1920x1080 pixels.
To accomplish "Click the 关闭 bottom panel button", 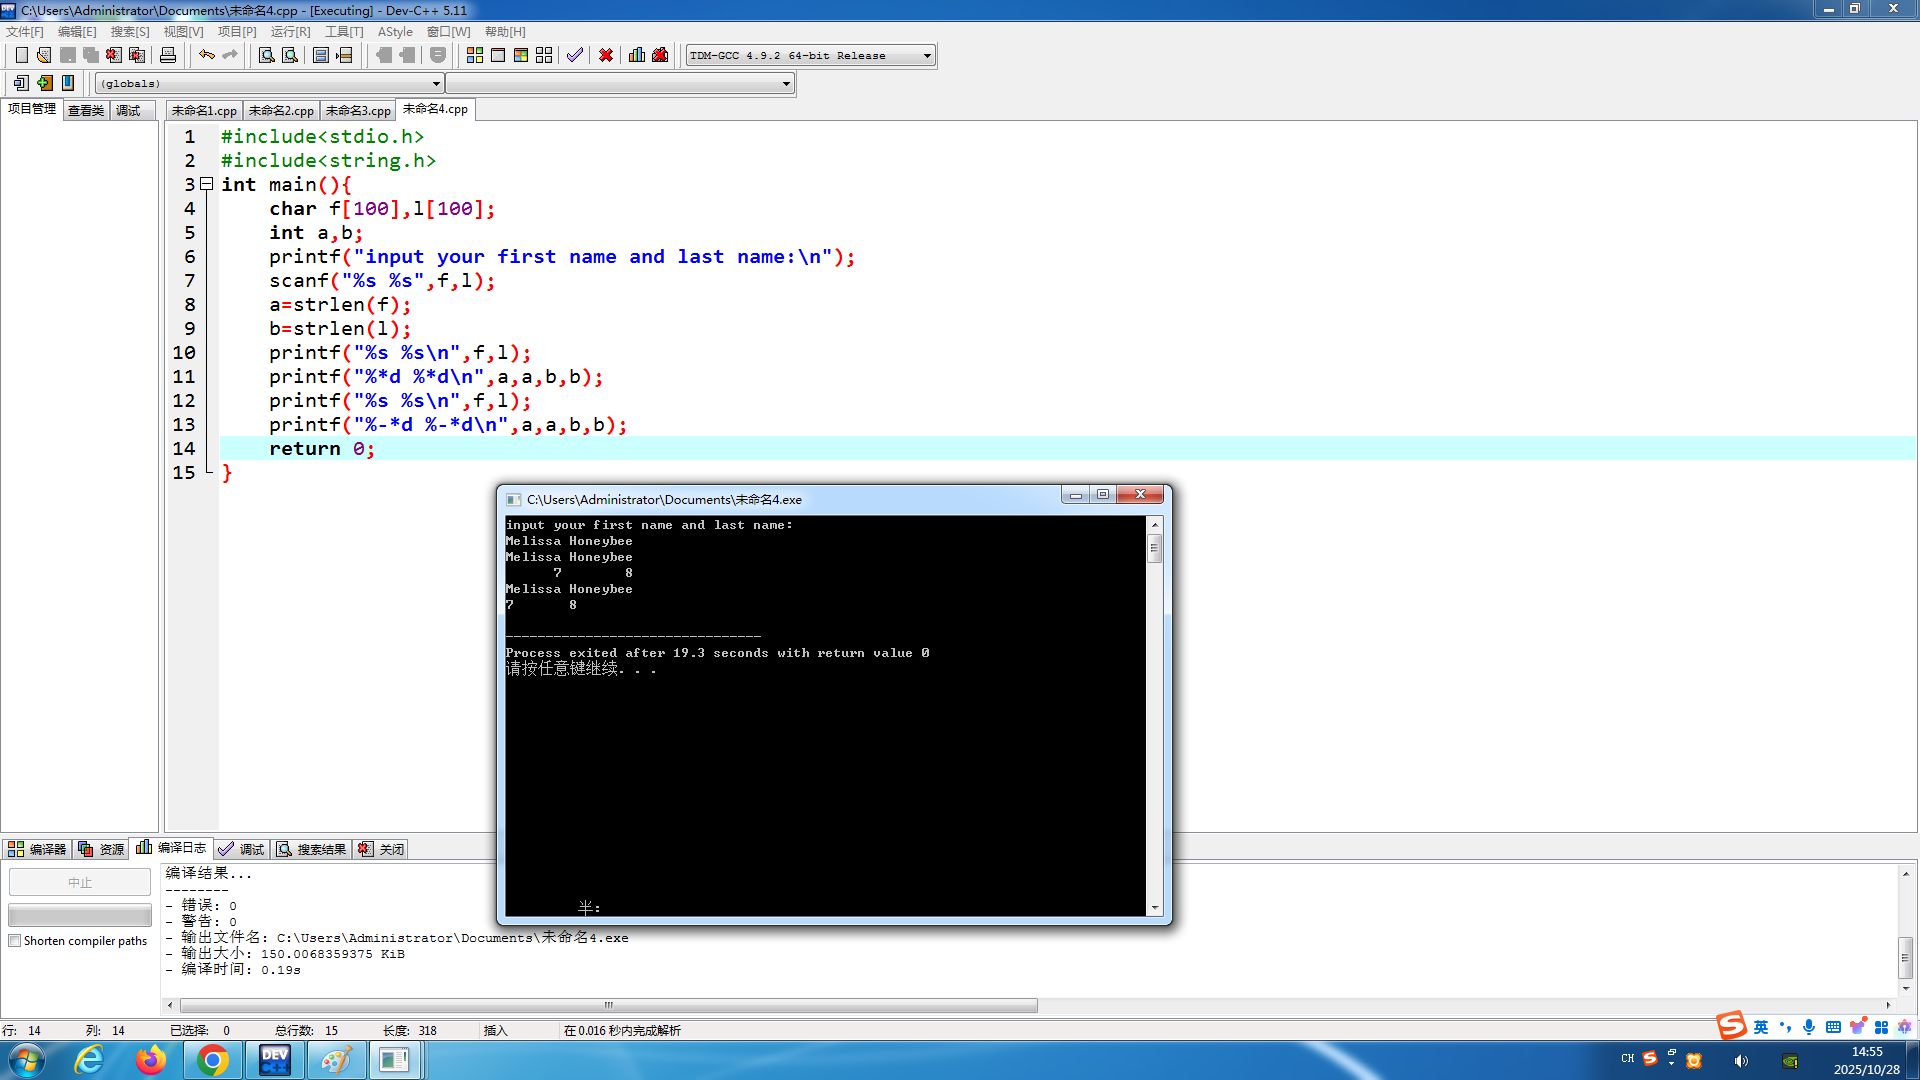I will 382,849.
